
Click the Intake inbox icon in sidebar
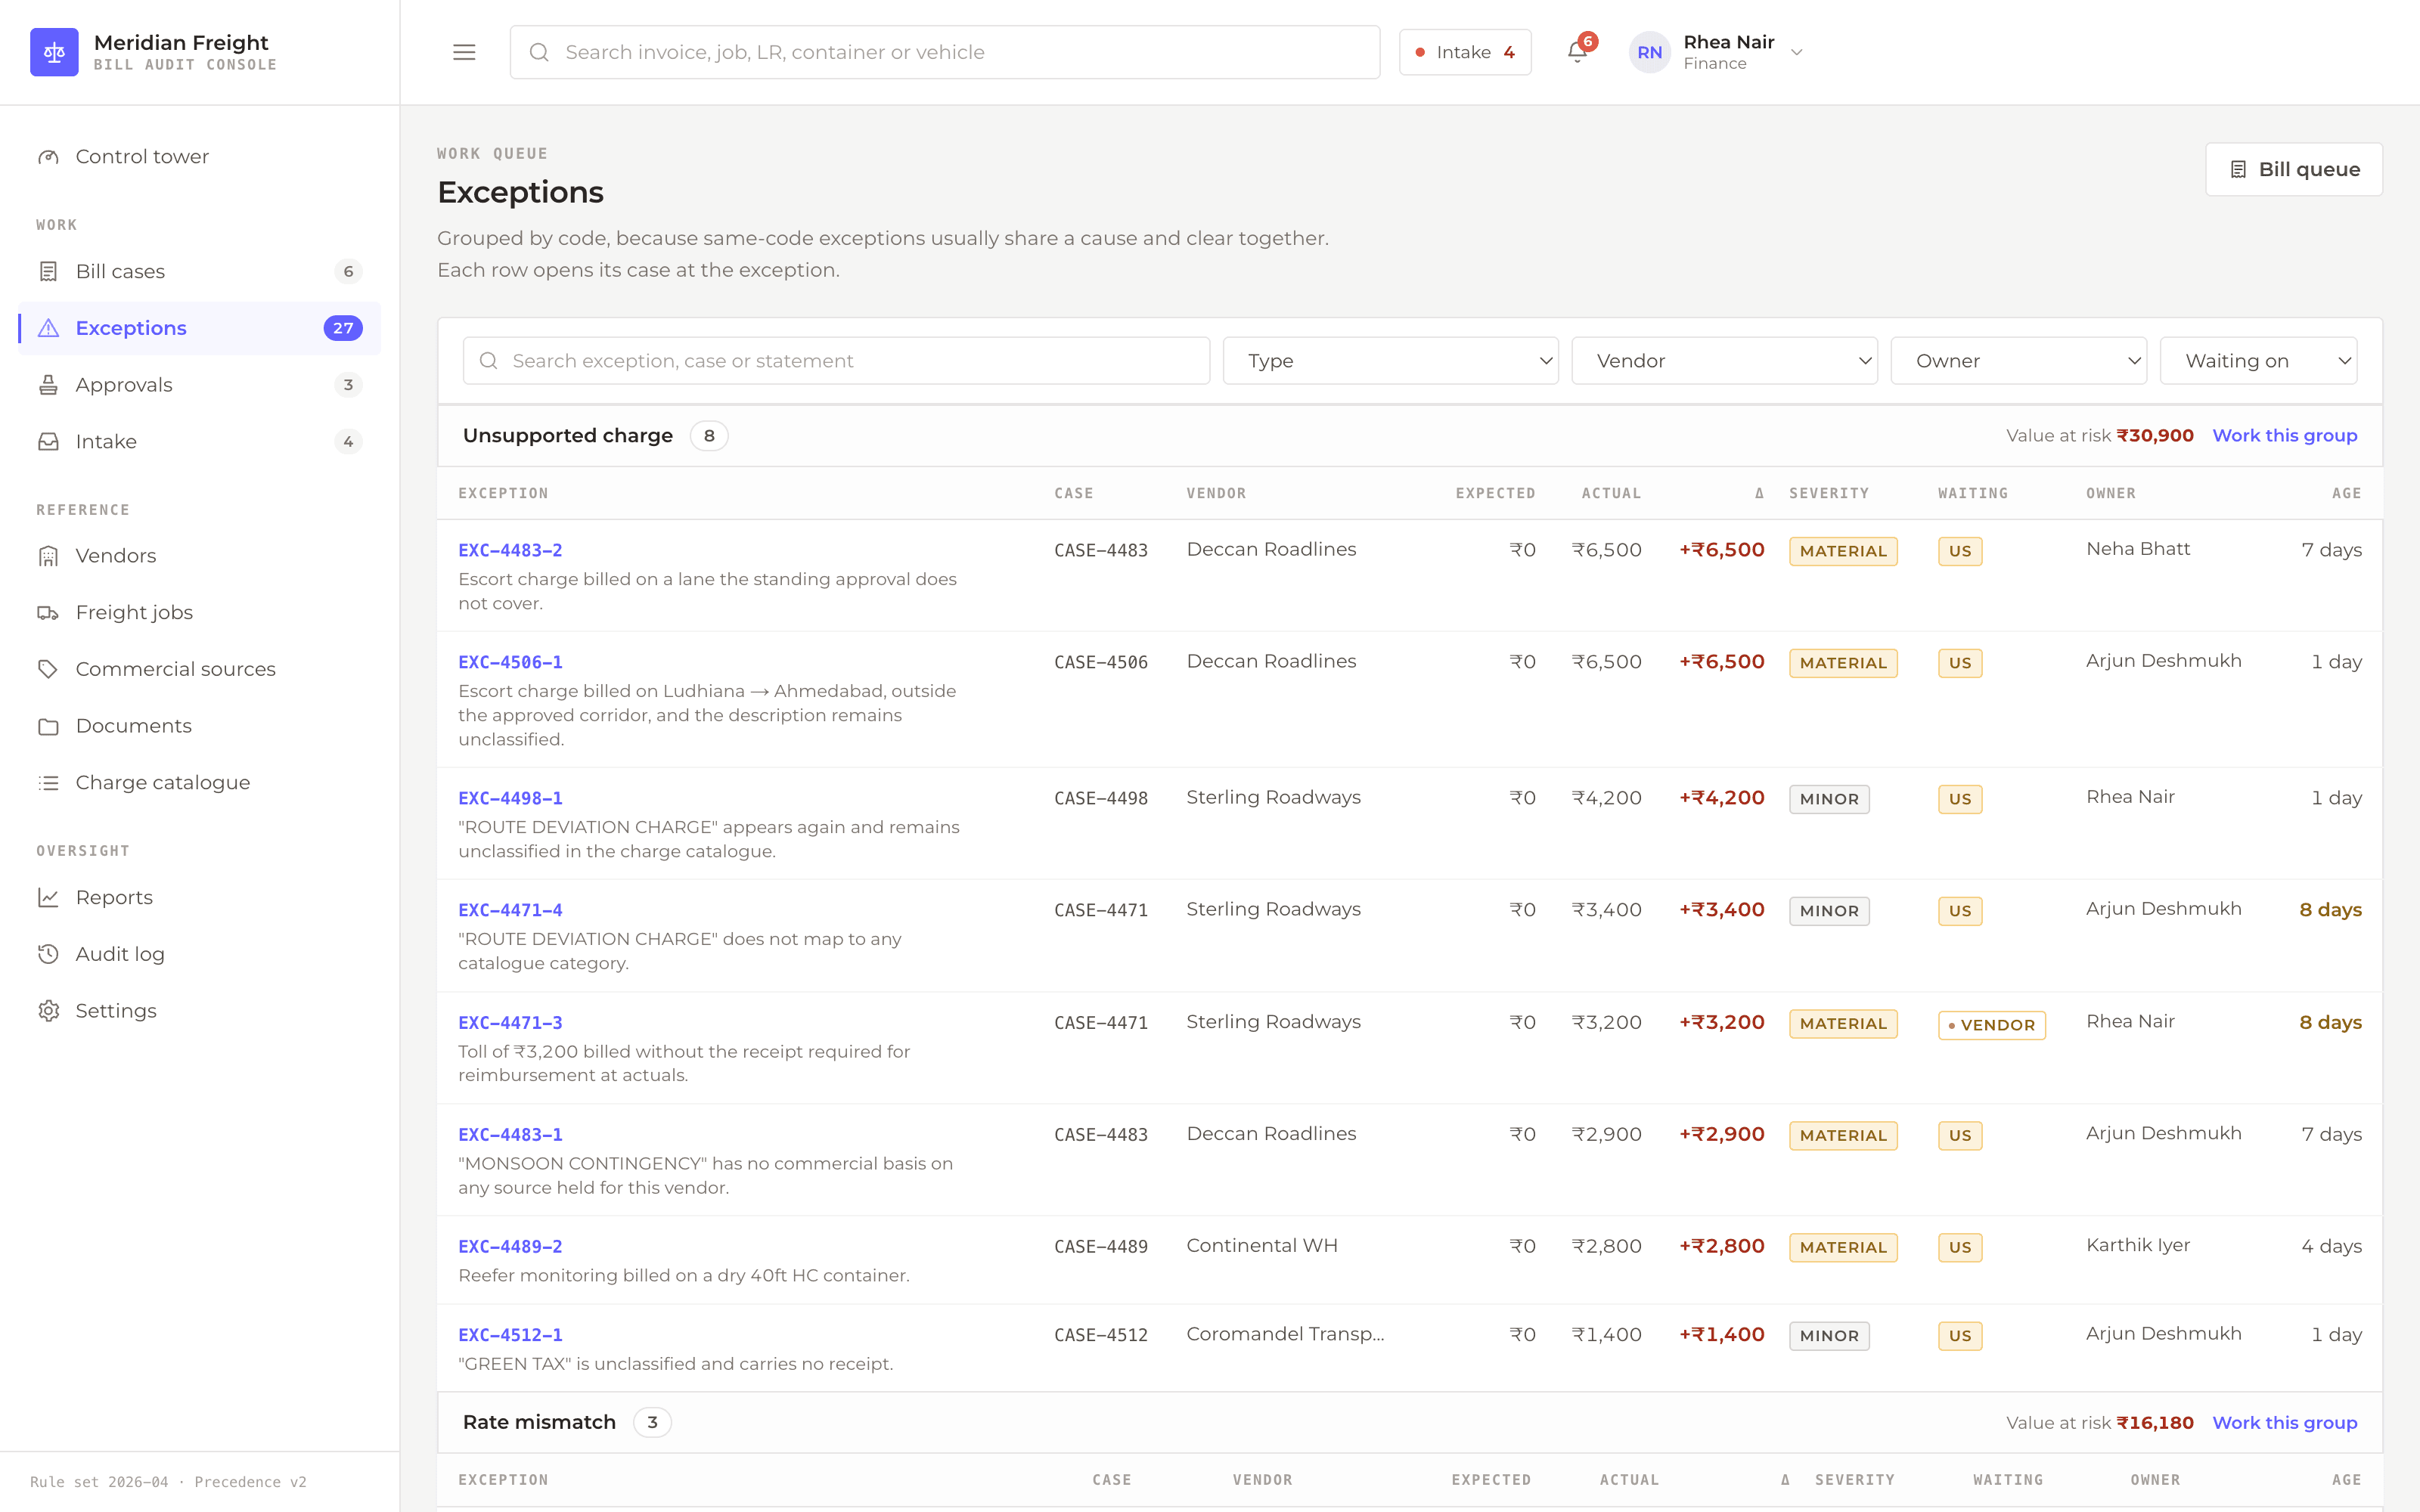click(x=48, y=442)
